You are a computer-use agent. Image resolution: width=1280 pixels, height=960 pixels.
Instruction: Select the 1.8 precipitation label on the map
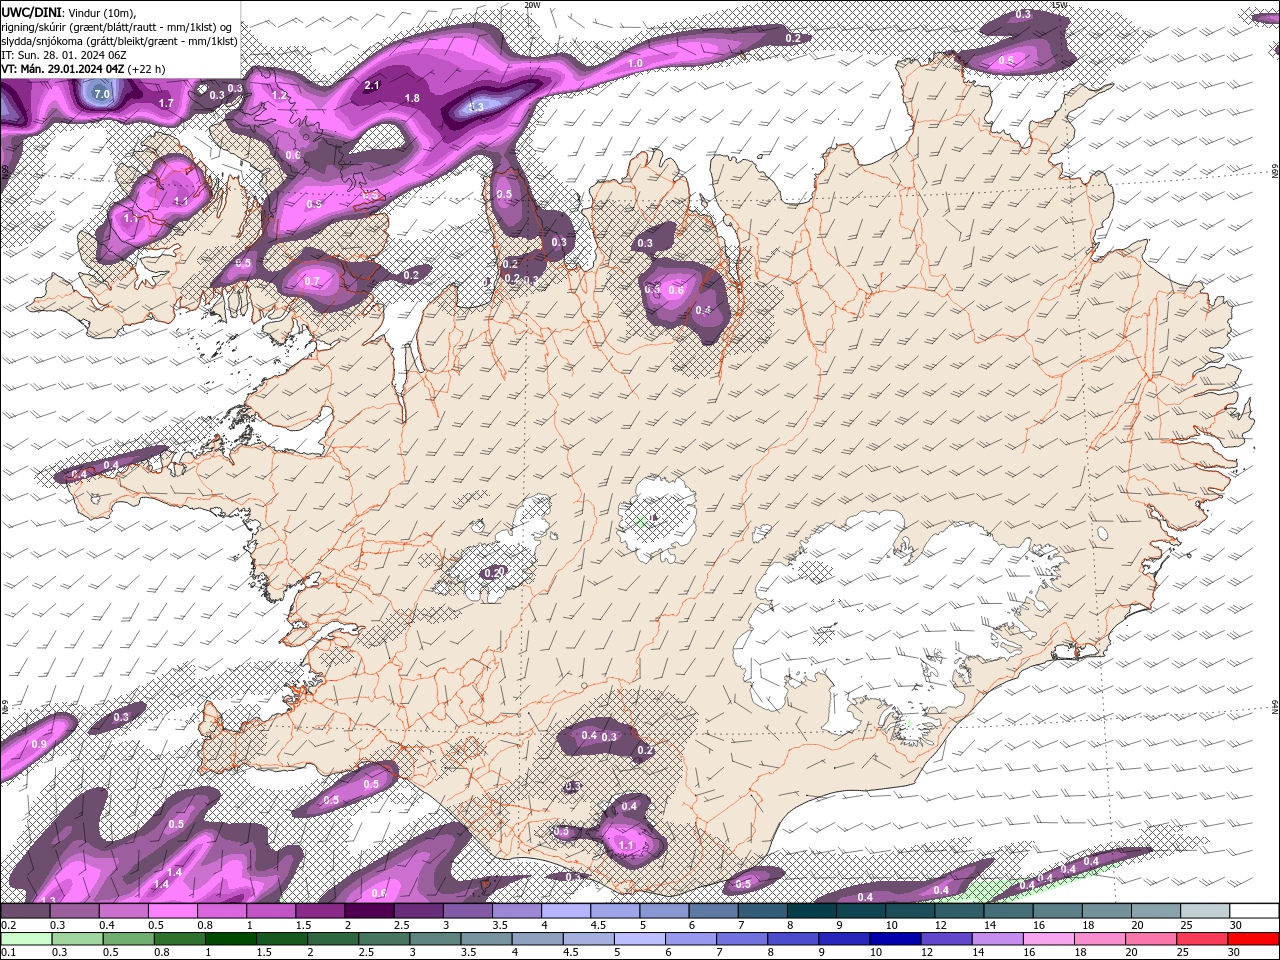(x=412, y=98)
